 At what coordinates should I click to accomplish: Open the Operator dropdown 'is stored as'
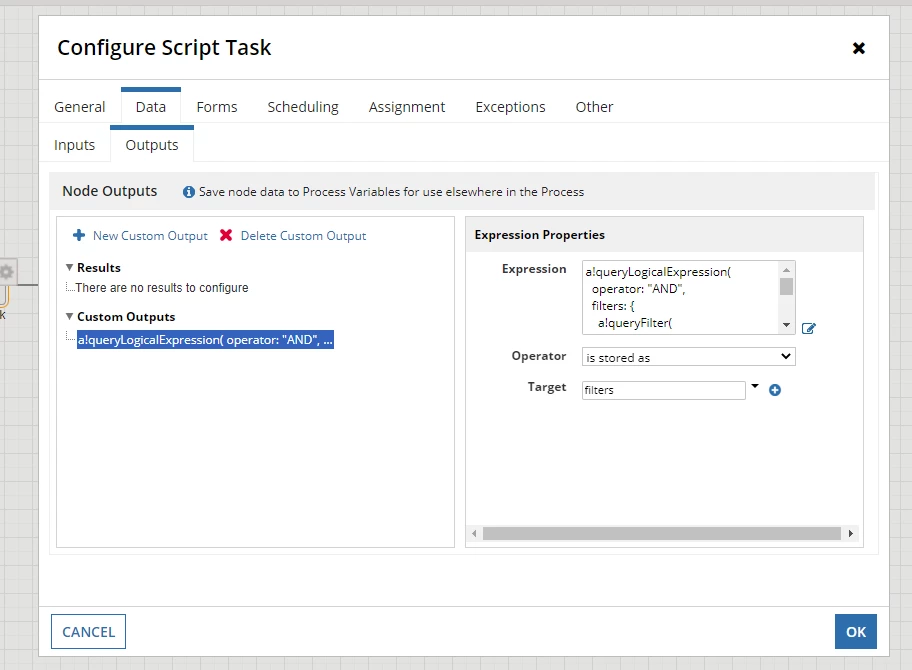tap(689, 357)
